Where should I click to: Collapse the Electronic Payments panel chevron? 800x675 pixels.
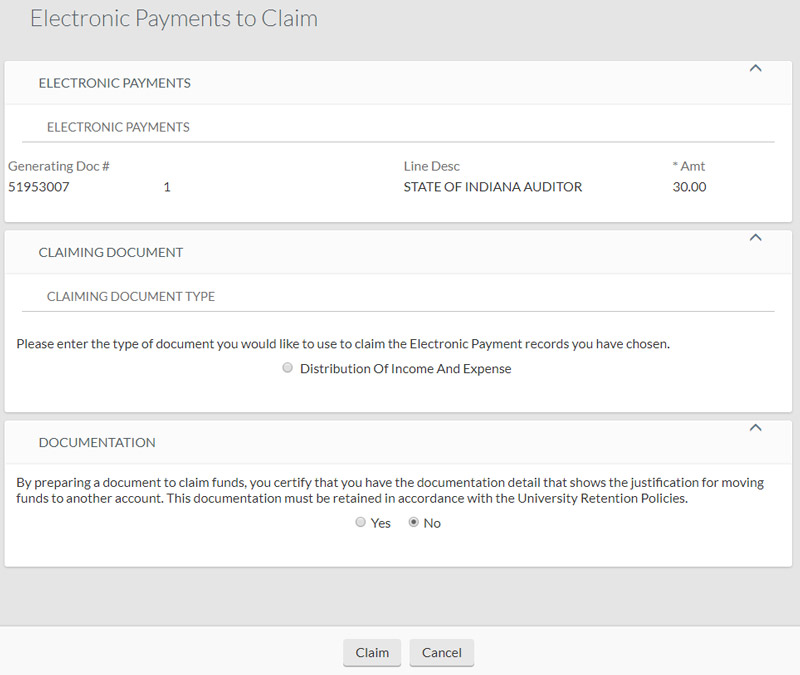pyautogui.click(x=756, y=69)
